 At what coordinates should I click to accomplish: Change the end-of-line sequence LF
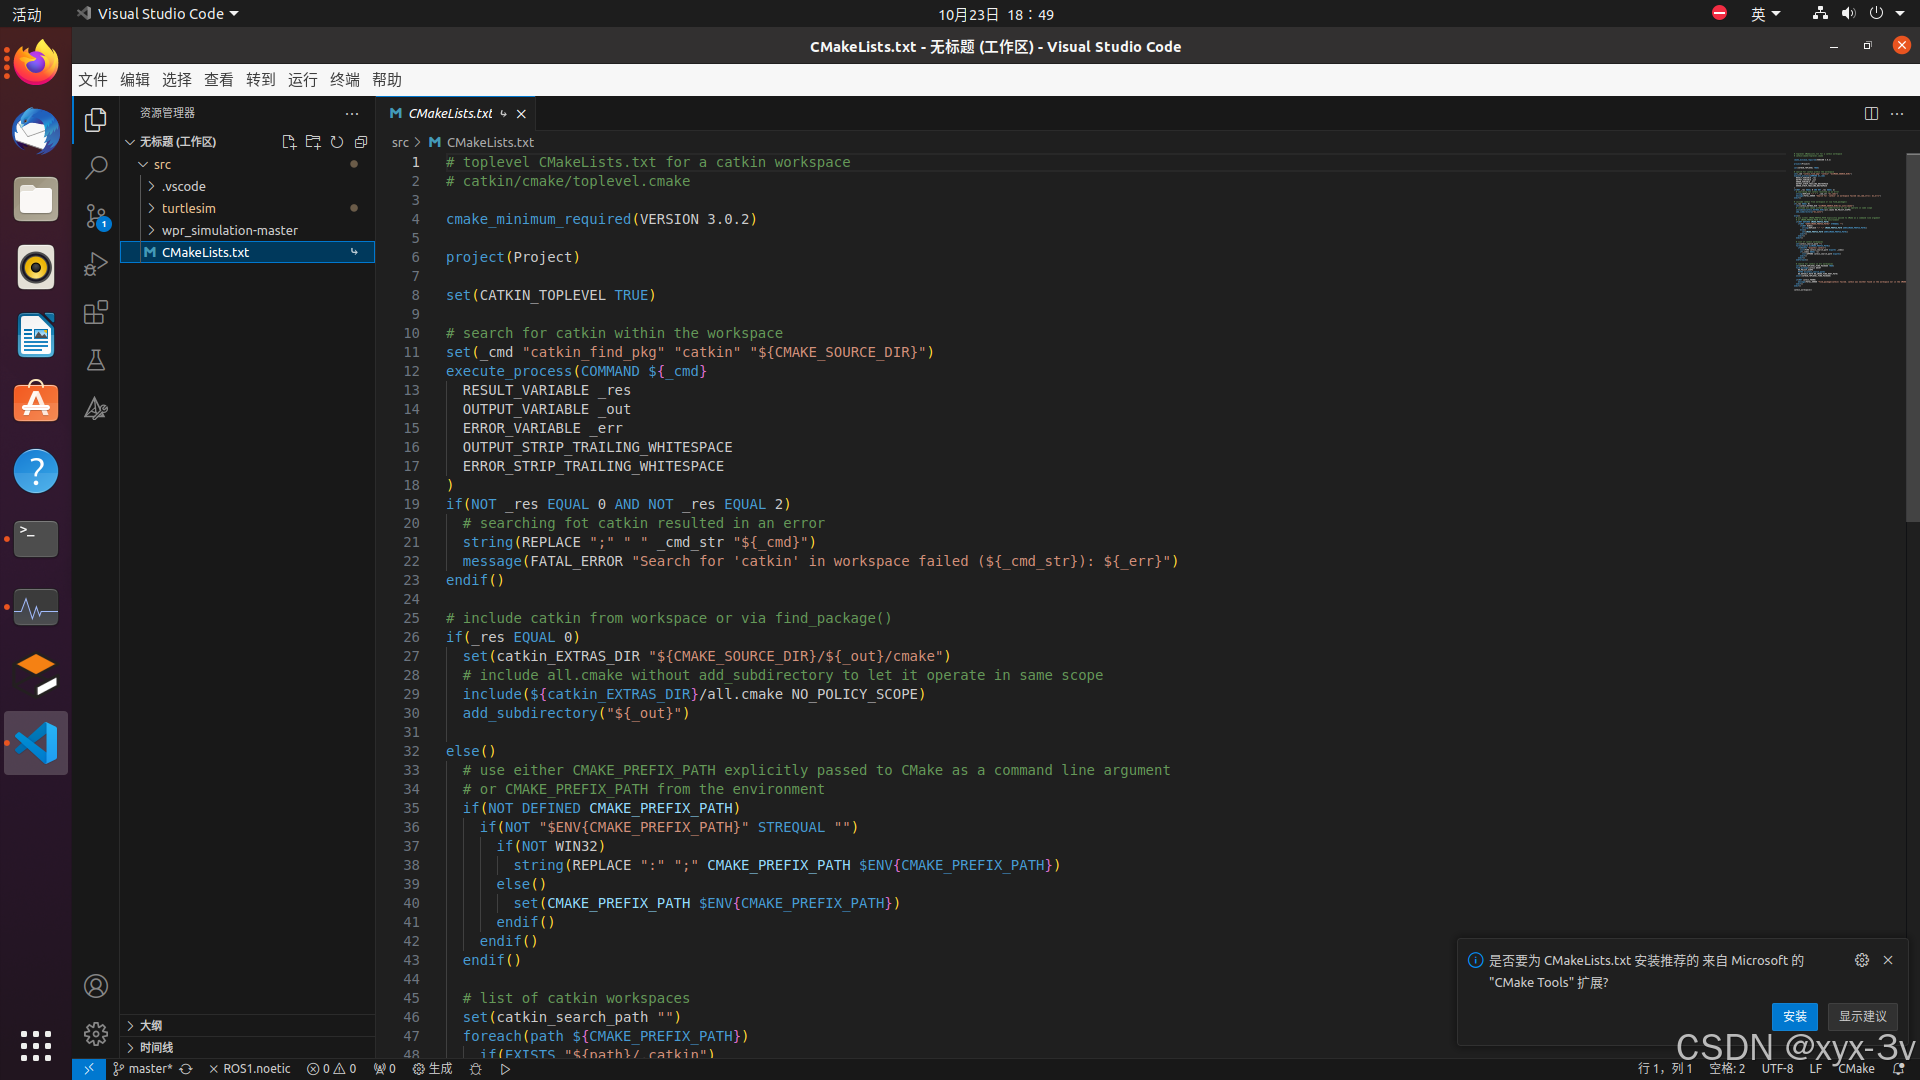1815,1069
